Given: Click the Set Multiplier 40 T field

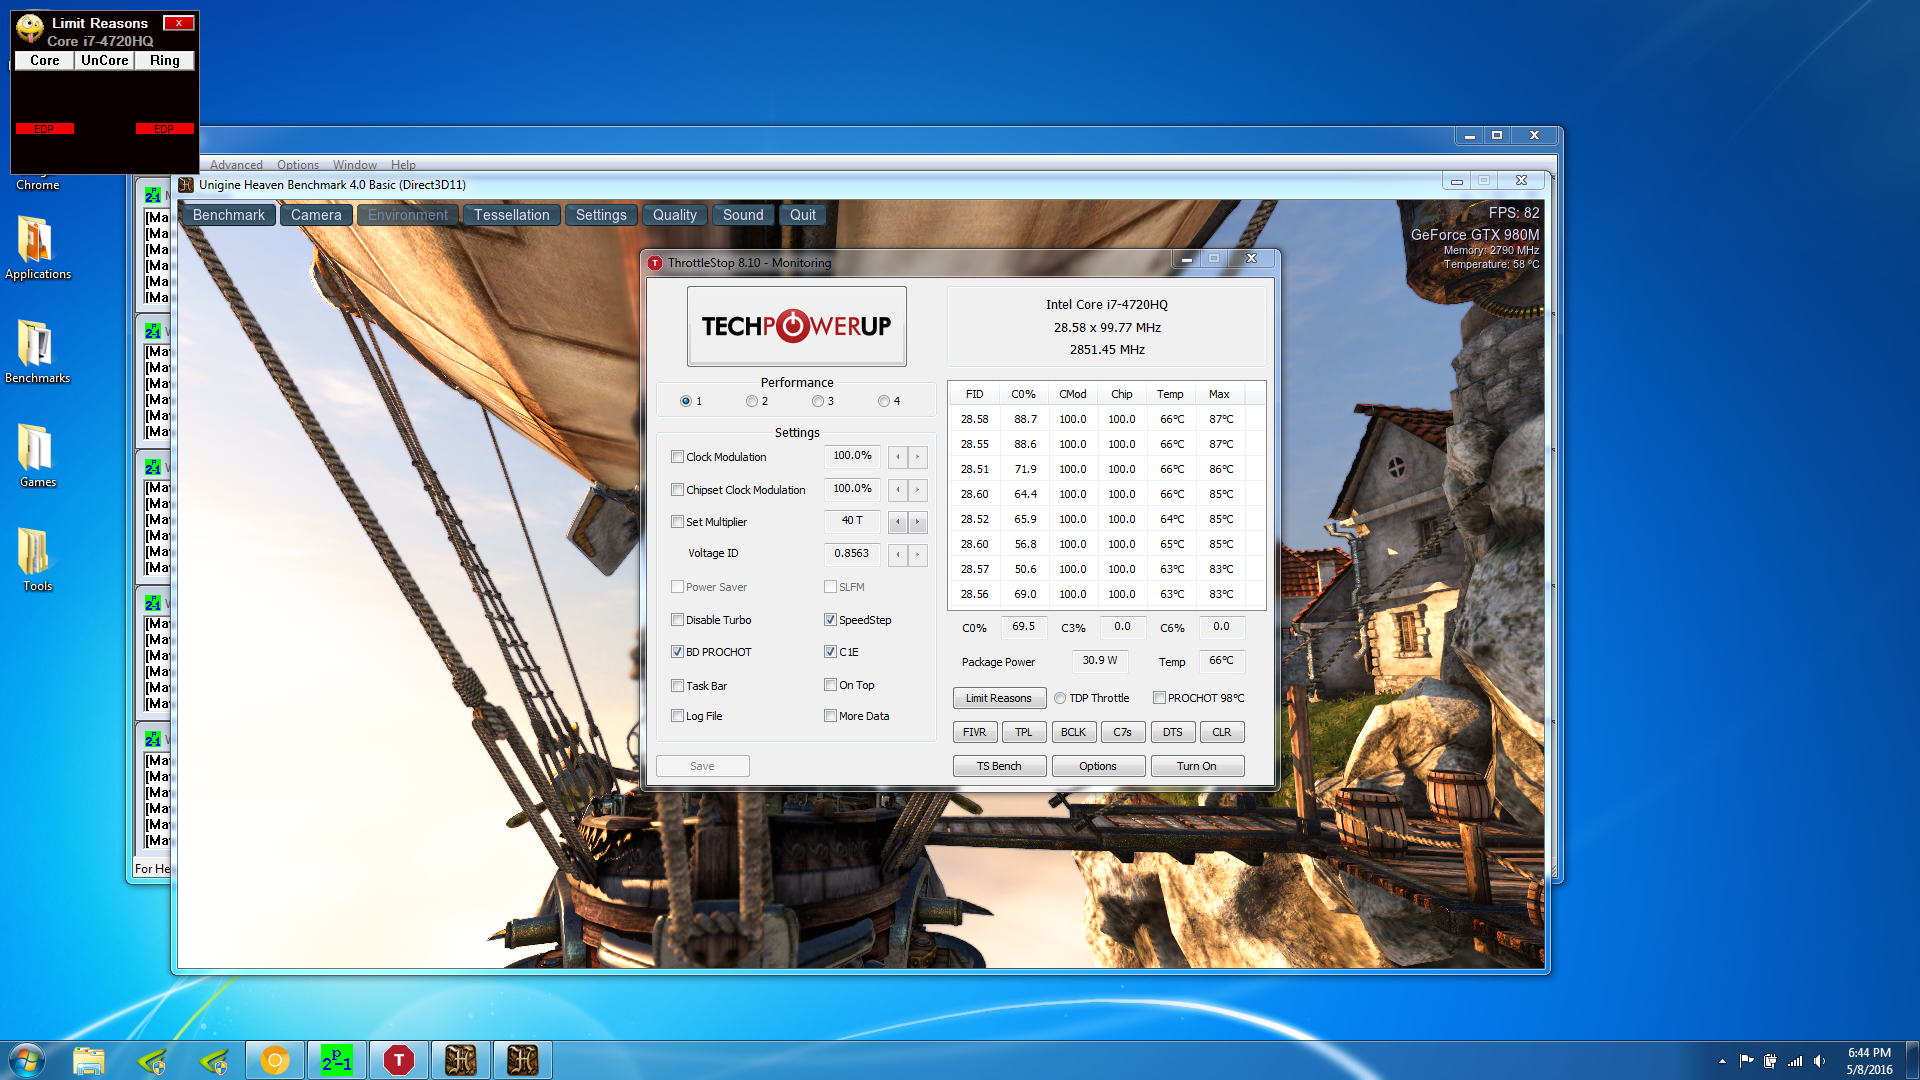Looking at the screenshot, I should coord(852,521).
